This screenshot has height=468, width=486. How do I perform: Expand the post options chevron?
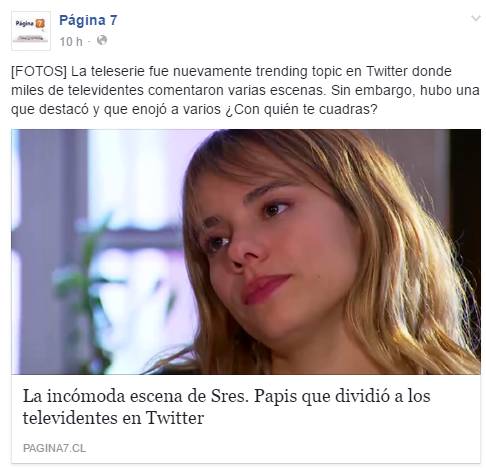click(475, 18)
